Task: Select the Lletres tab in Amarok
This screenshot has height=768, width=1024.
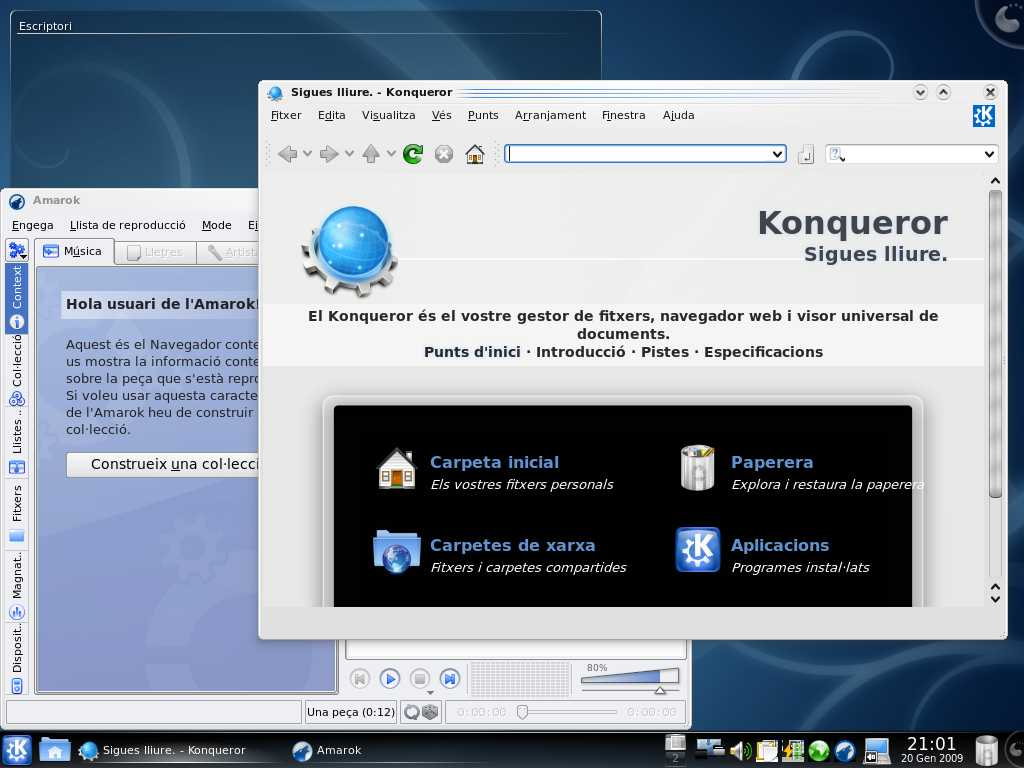Action: coord(155,253)
